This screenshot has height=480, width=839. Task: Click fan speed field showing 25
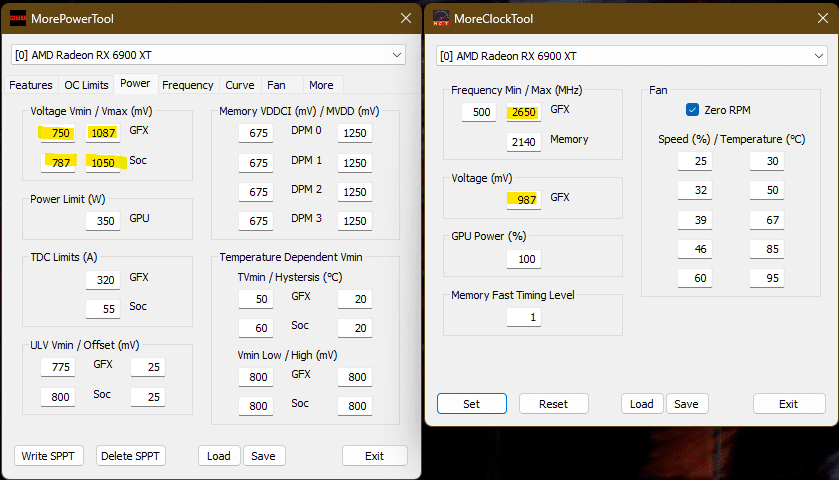[695, 161]
